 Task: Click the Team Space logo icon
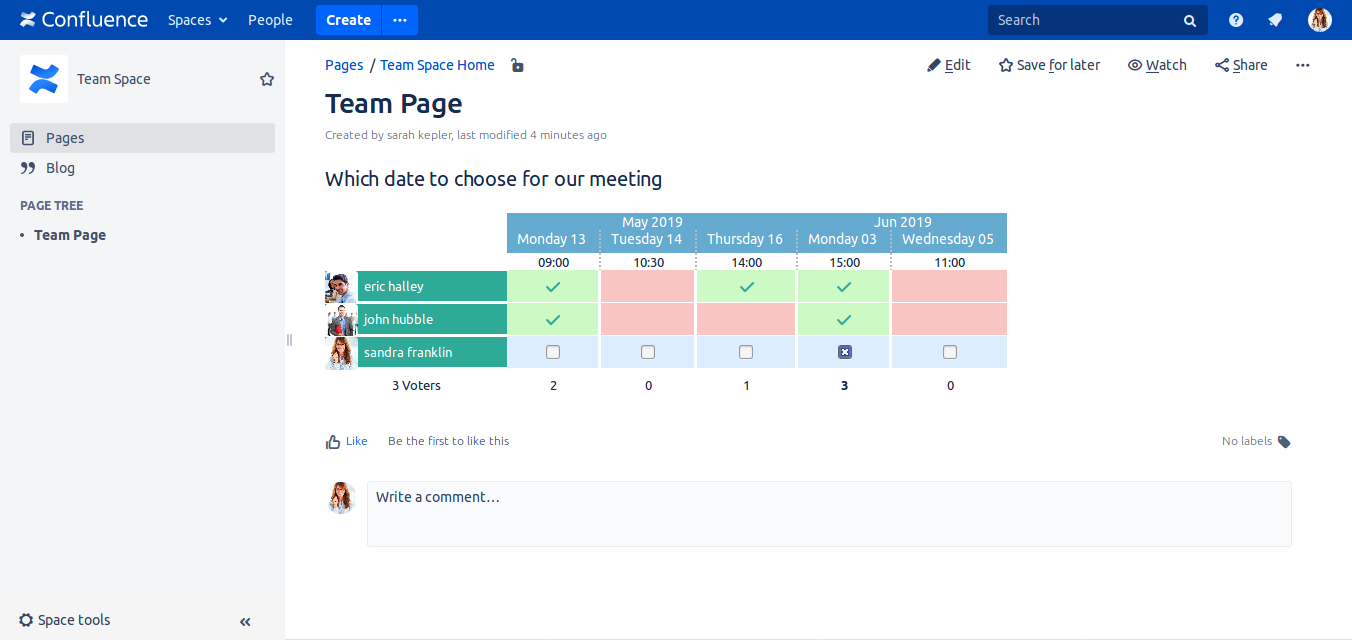pyautogui.click(x=44, y=79)
